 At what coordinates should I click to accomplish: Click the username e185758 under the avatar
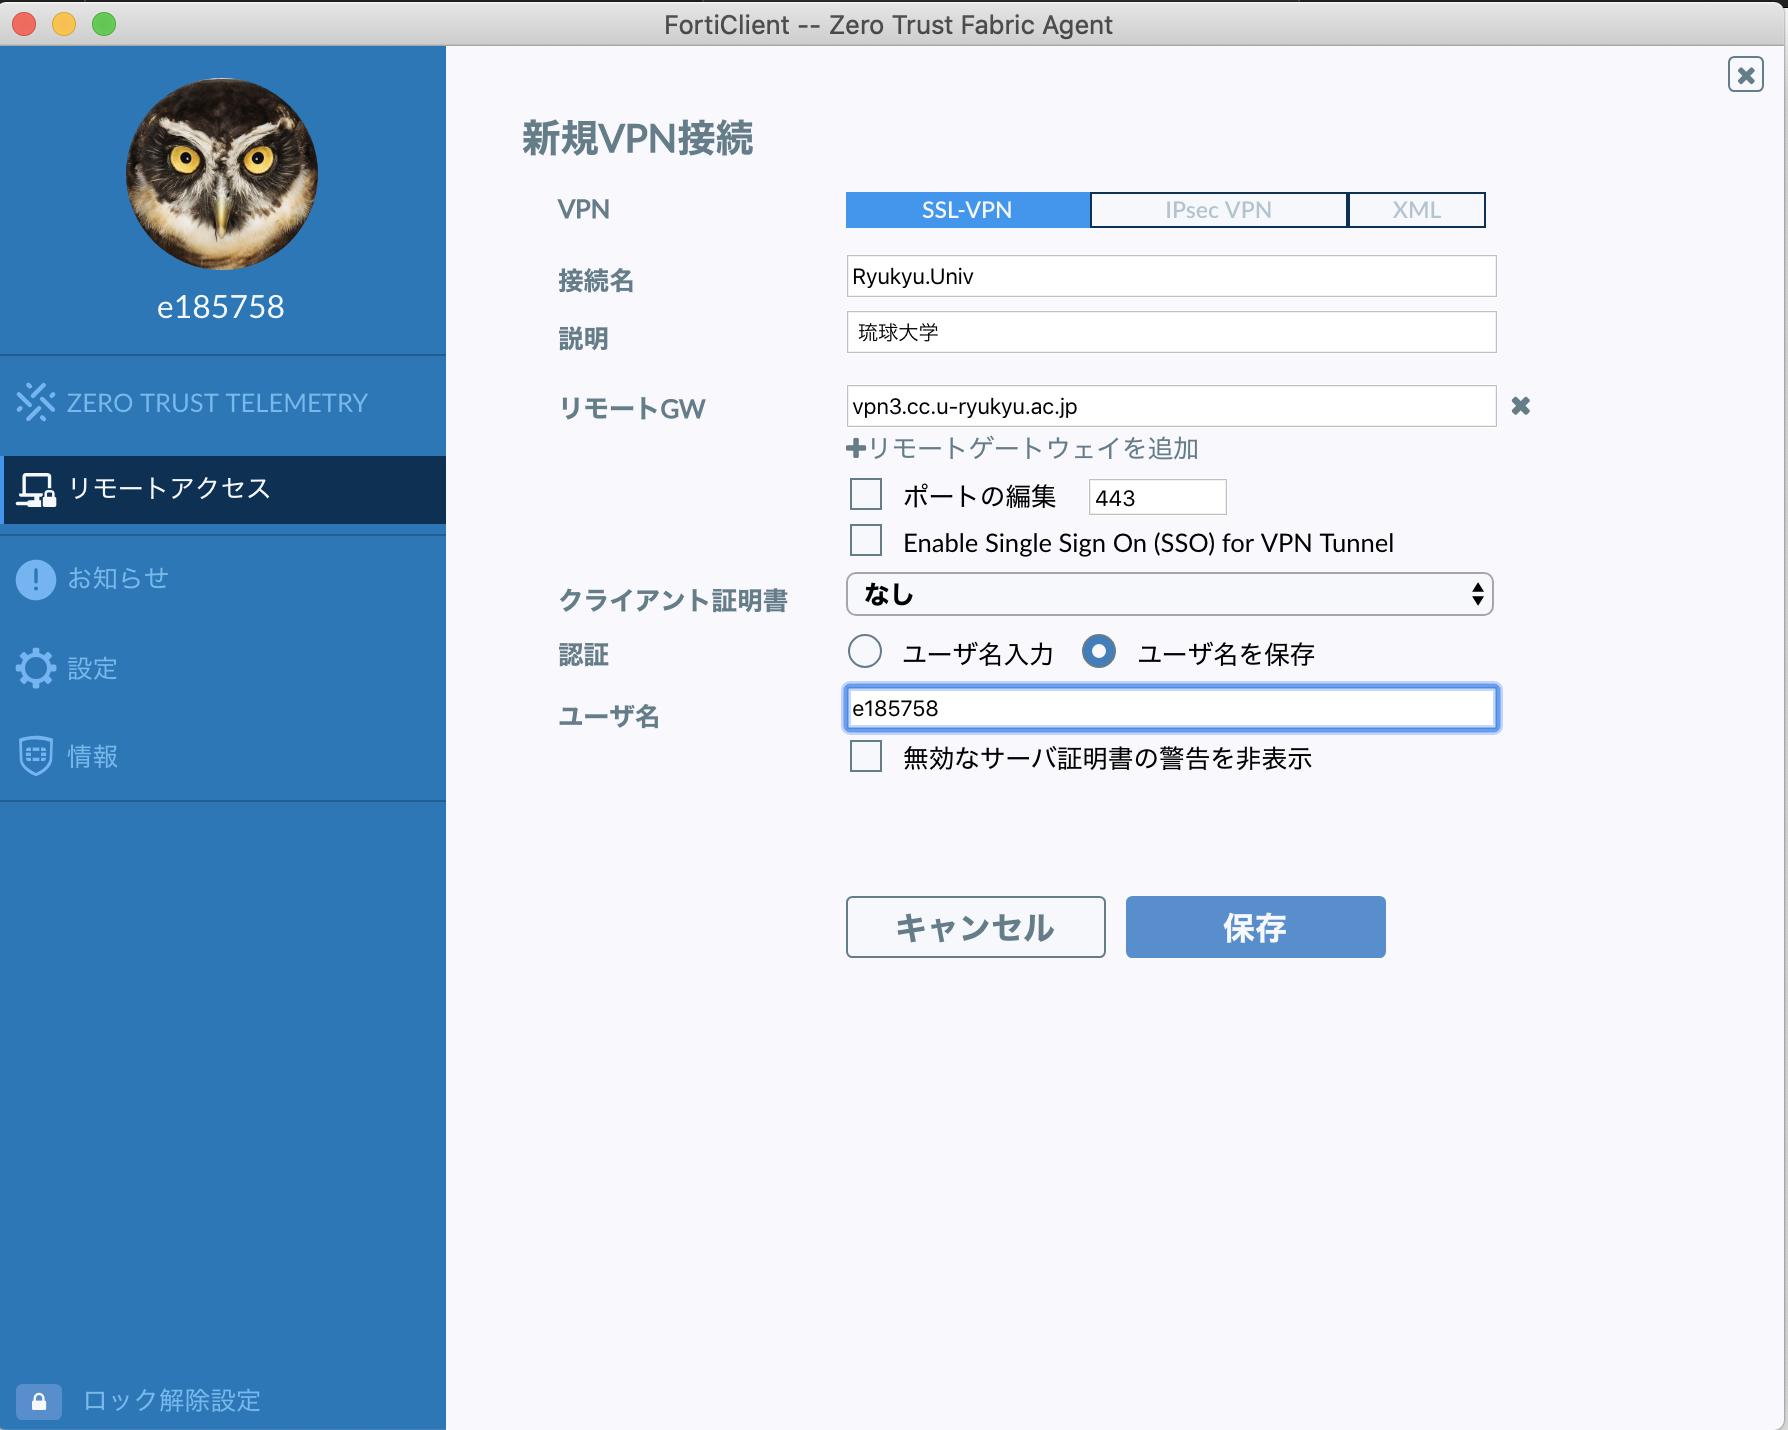[x=221, y=307]
